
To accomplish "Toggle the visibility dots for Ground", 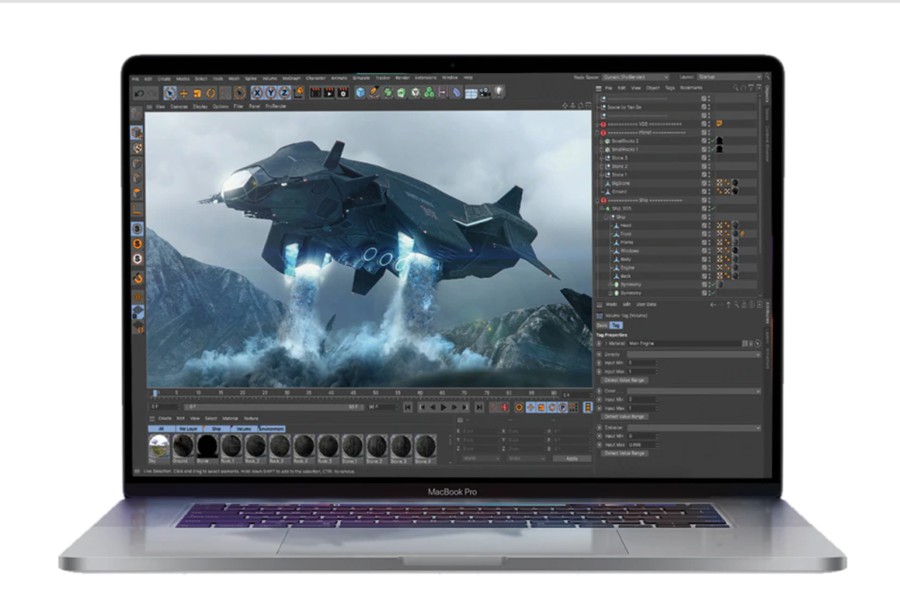I will coord(709,192).
